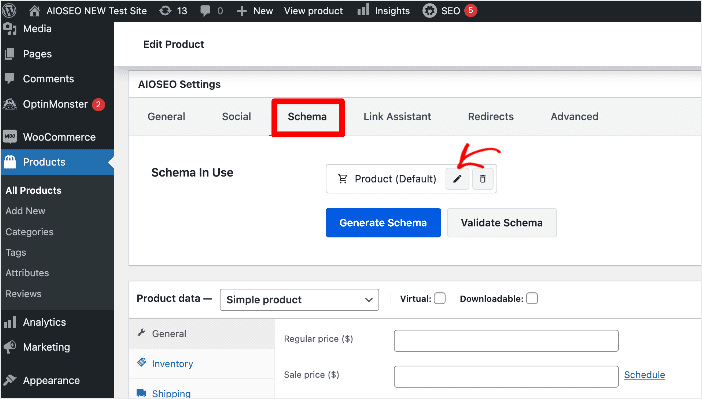Open the Schedule sale price link
Screen dimensions: 702x399
644,375
